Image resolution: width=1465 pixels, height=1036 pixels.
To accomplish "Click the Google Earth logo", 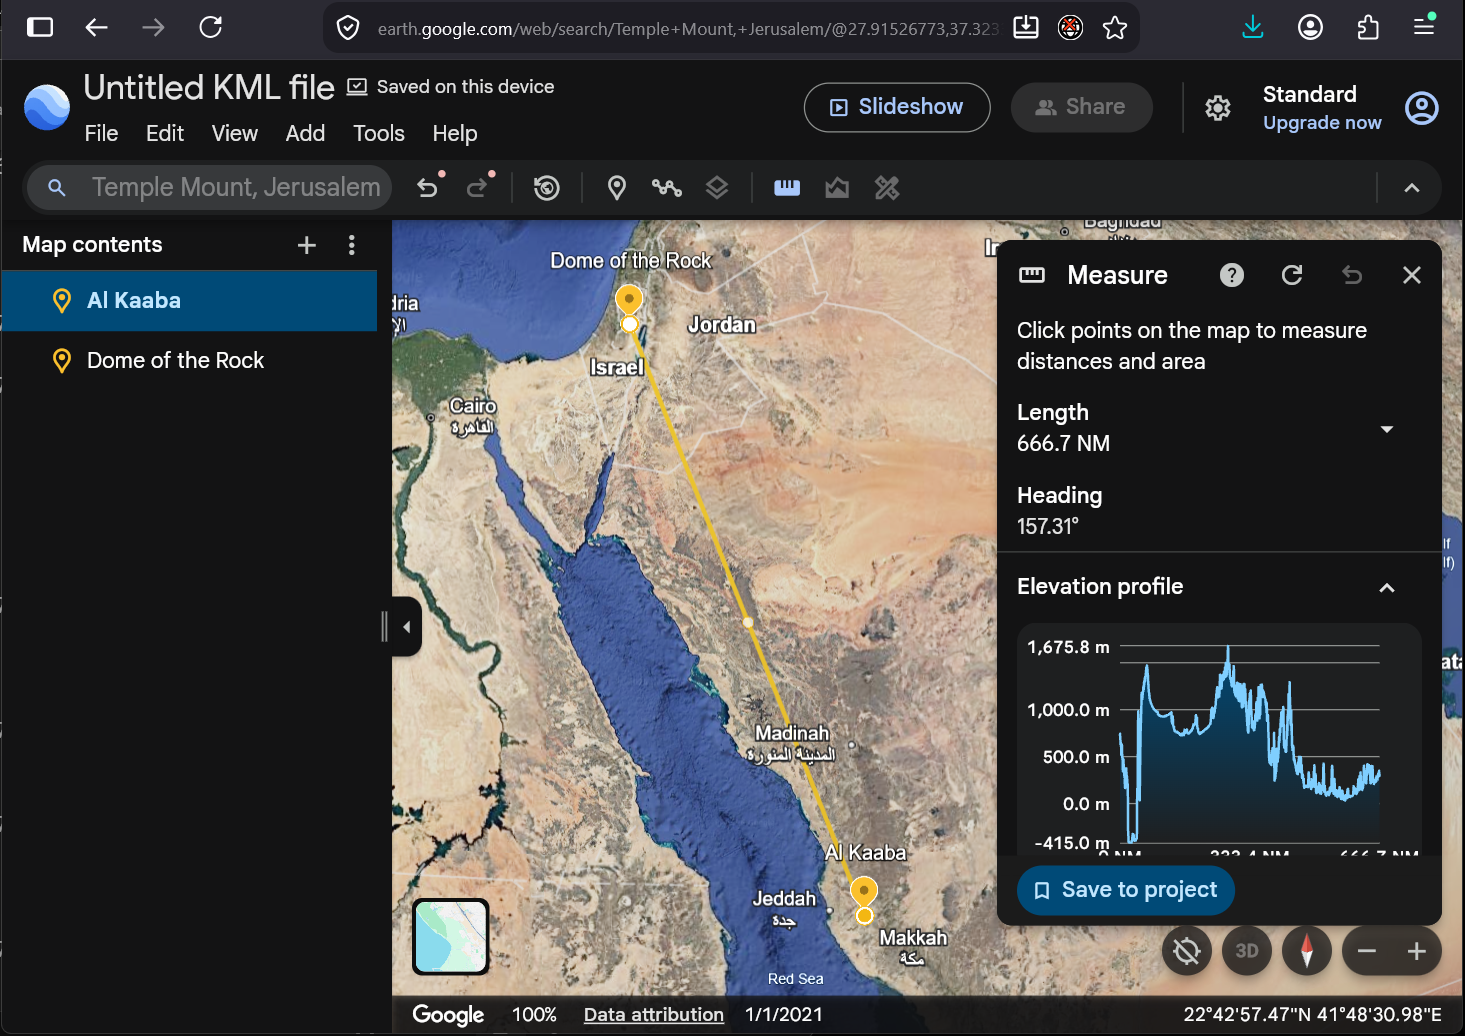I will point(47,107).
